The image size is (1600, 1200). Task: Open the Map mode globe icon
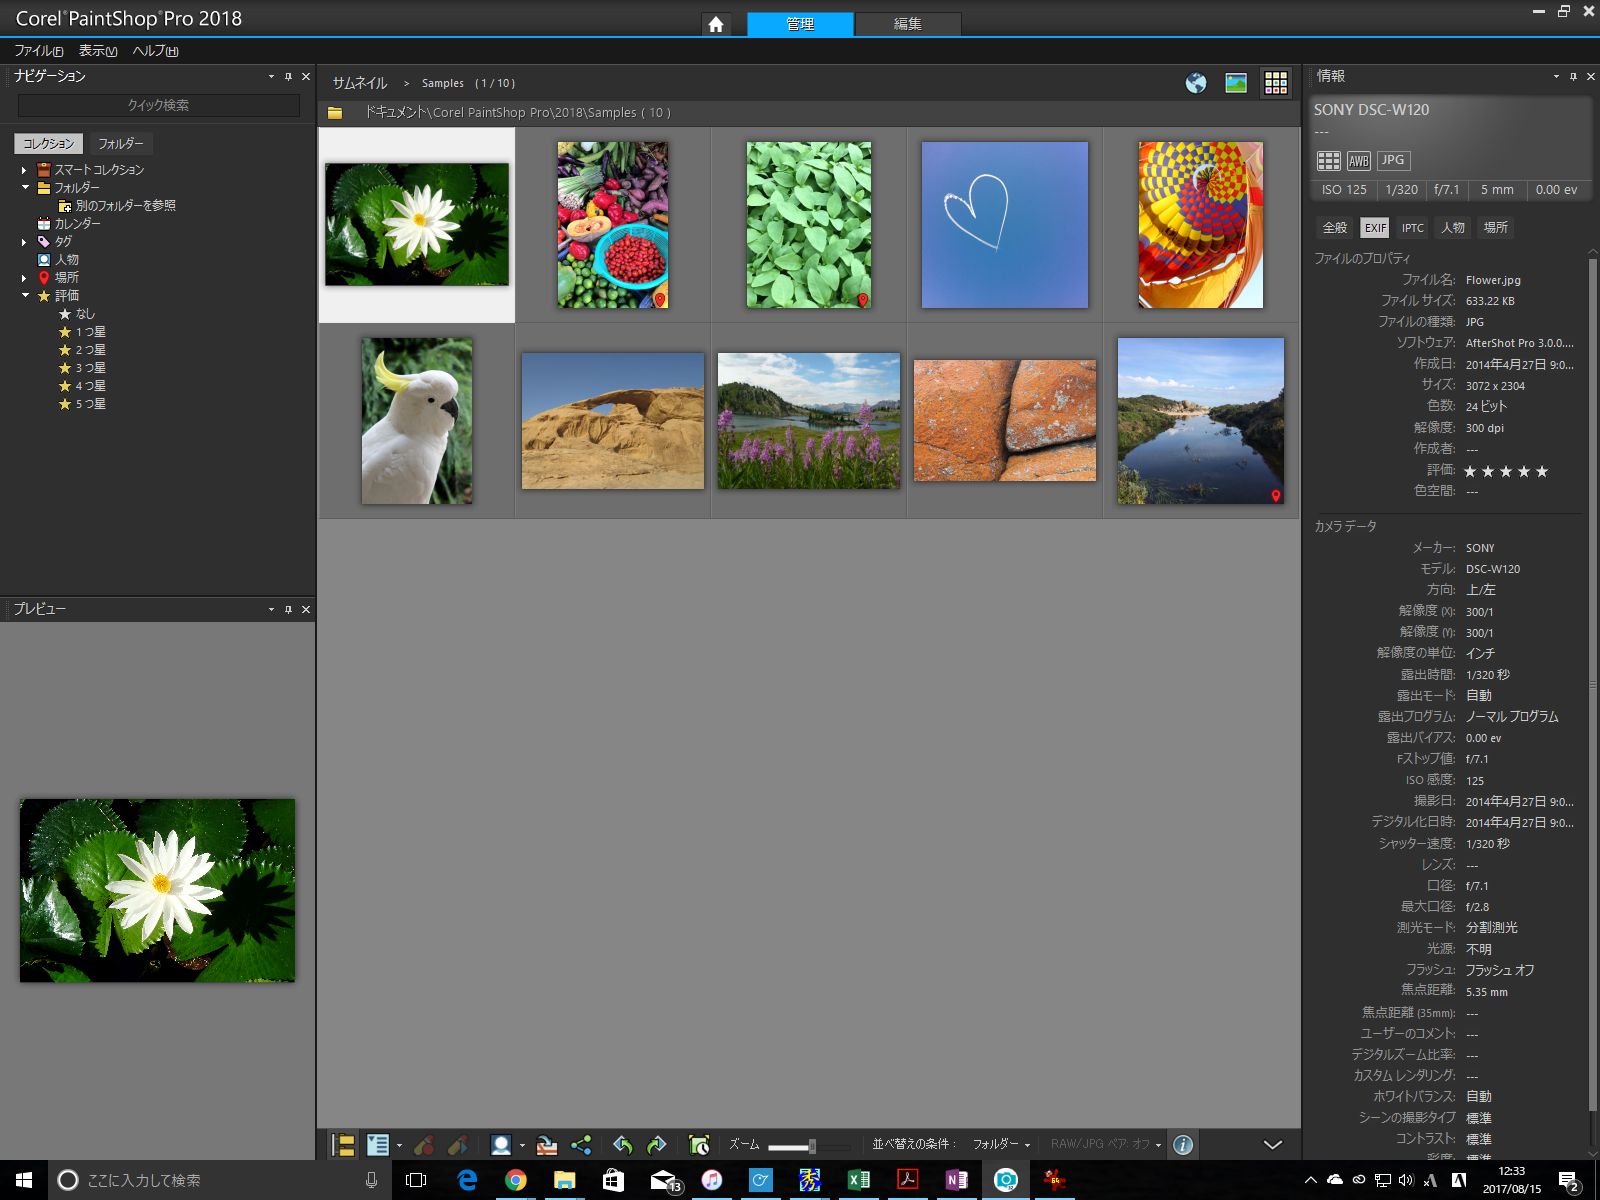point(1196,83)
